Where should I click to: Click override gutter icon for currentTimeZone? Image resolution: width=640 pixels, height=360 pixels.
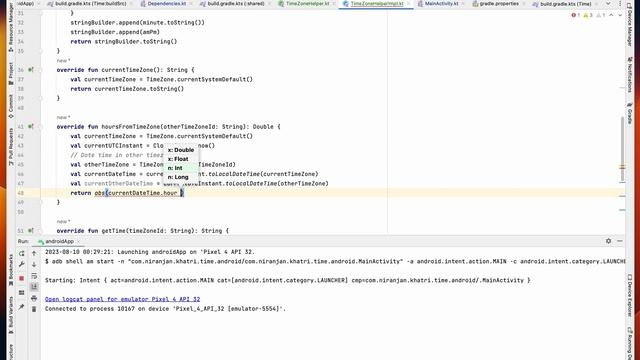point(31,70)
